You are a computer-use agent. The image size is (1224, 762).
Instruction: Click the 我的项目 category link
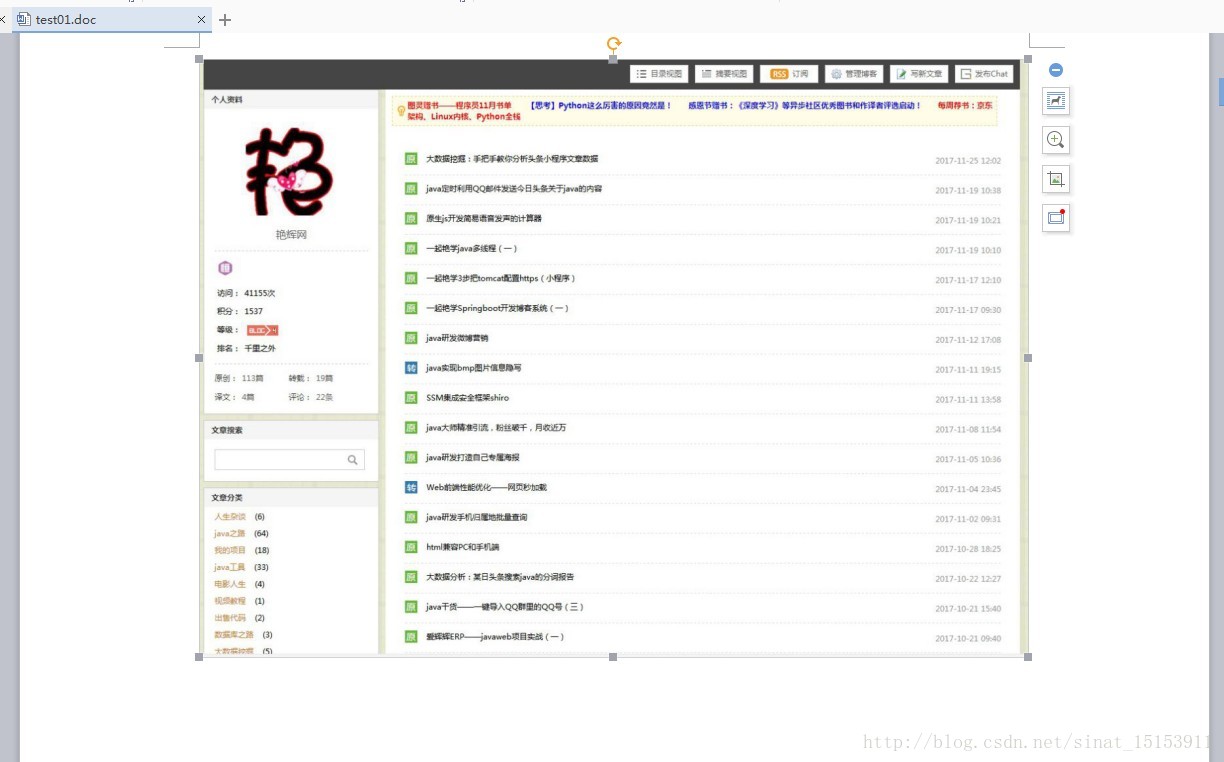pyautogui.click(x=230, y=551)
